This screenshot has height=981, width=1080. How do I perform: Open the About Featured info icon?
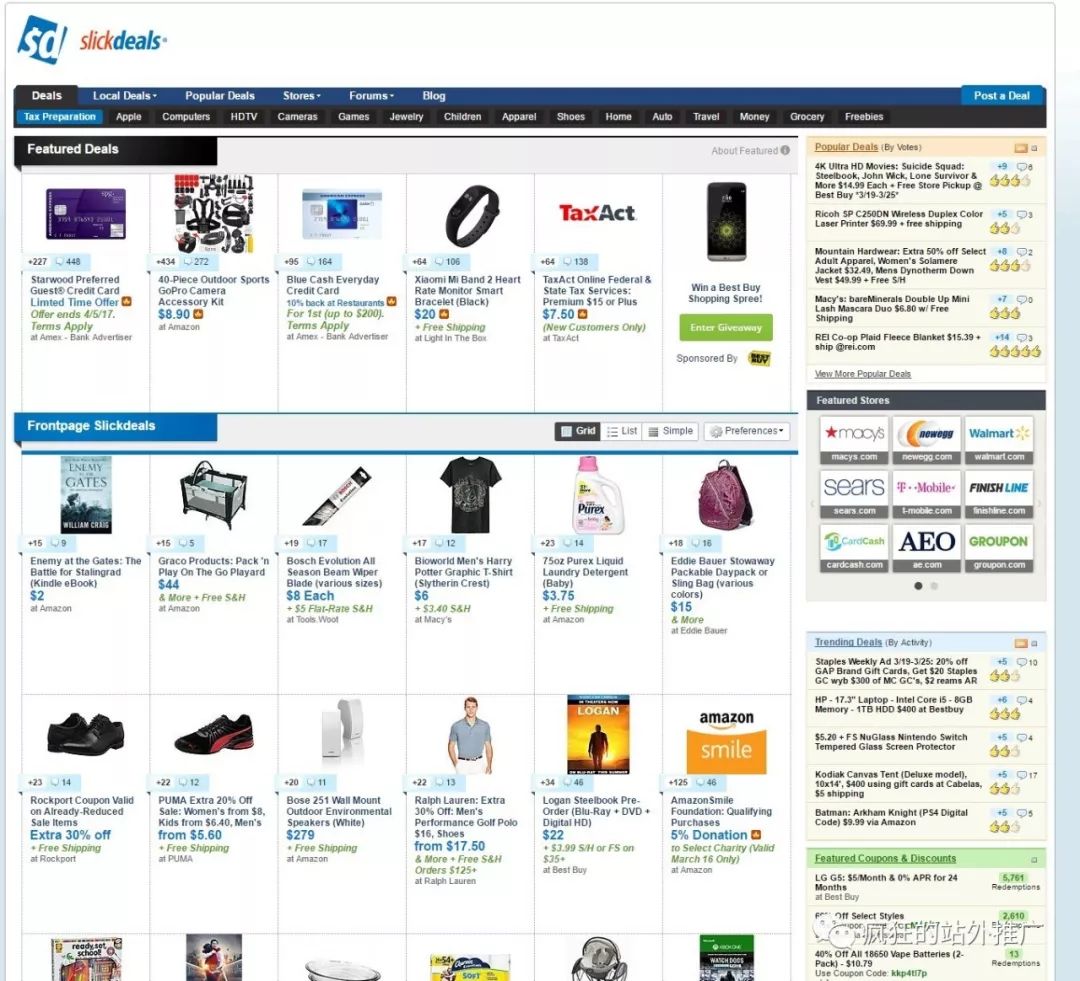785,150
